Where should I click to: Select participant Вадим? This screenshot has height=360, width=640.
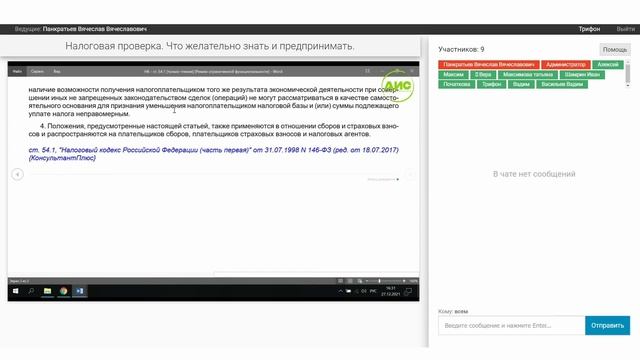(521, 84)
